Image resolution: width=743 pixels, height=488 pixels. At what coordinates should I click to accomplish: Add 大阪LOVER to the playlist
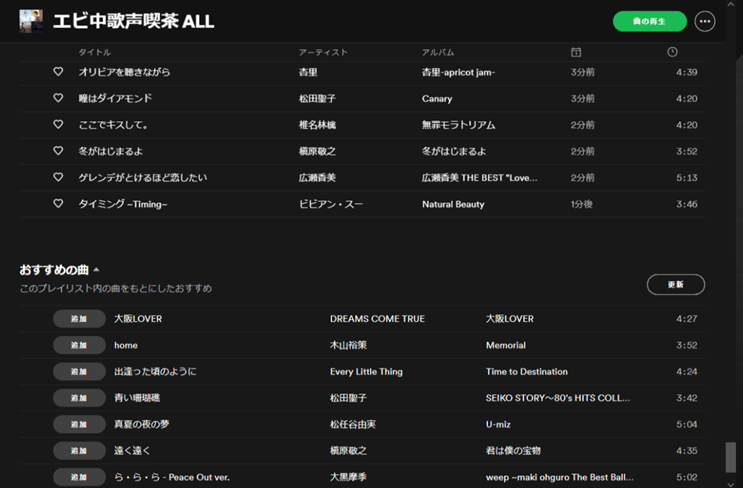[79, 319]
